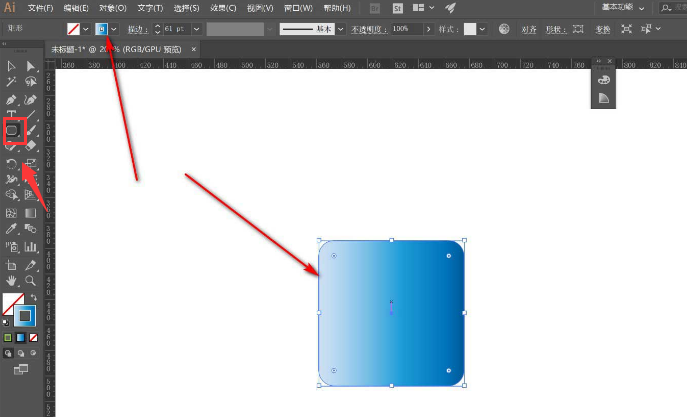Image resolution: width=687 pixels, height=417 pixels.
Task: Open Adobe Stock via St icon
Action: [397, 8]
